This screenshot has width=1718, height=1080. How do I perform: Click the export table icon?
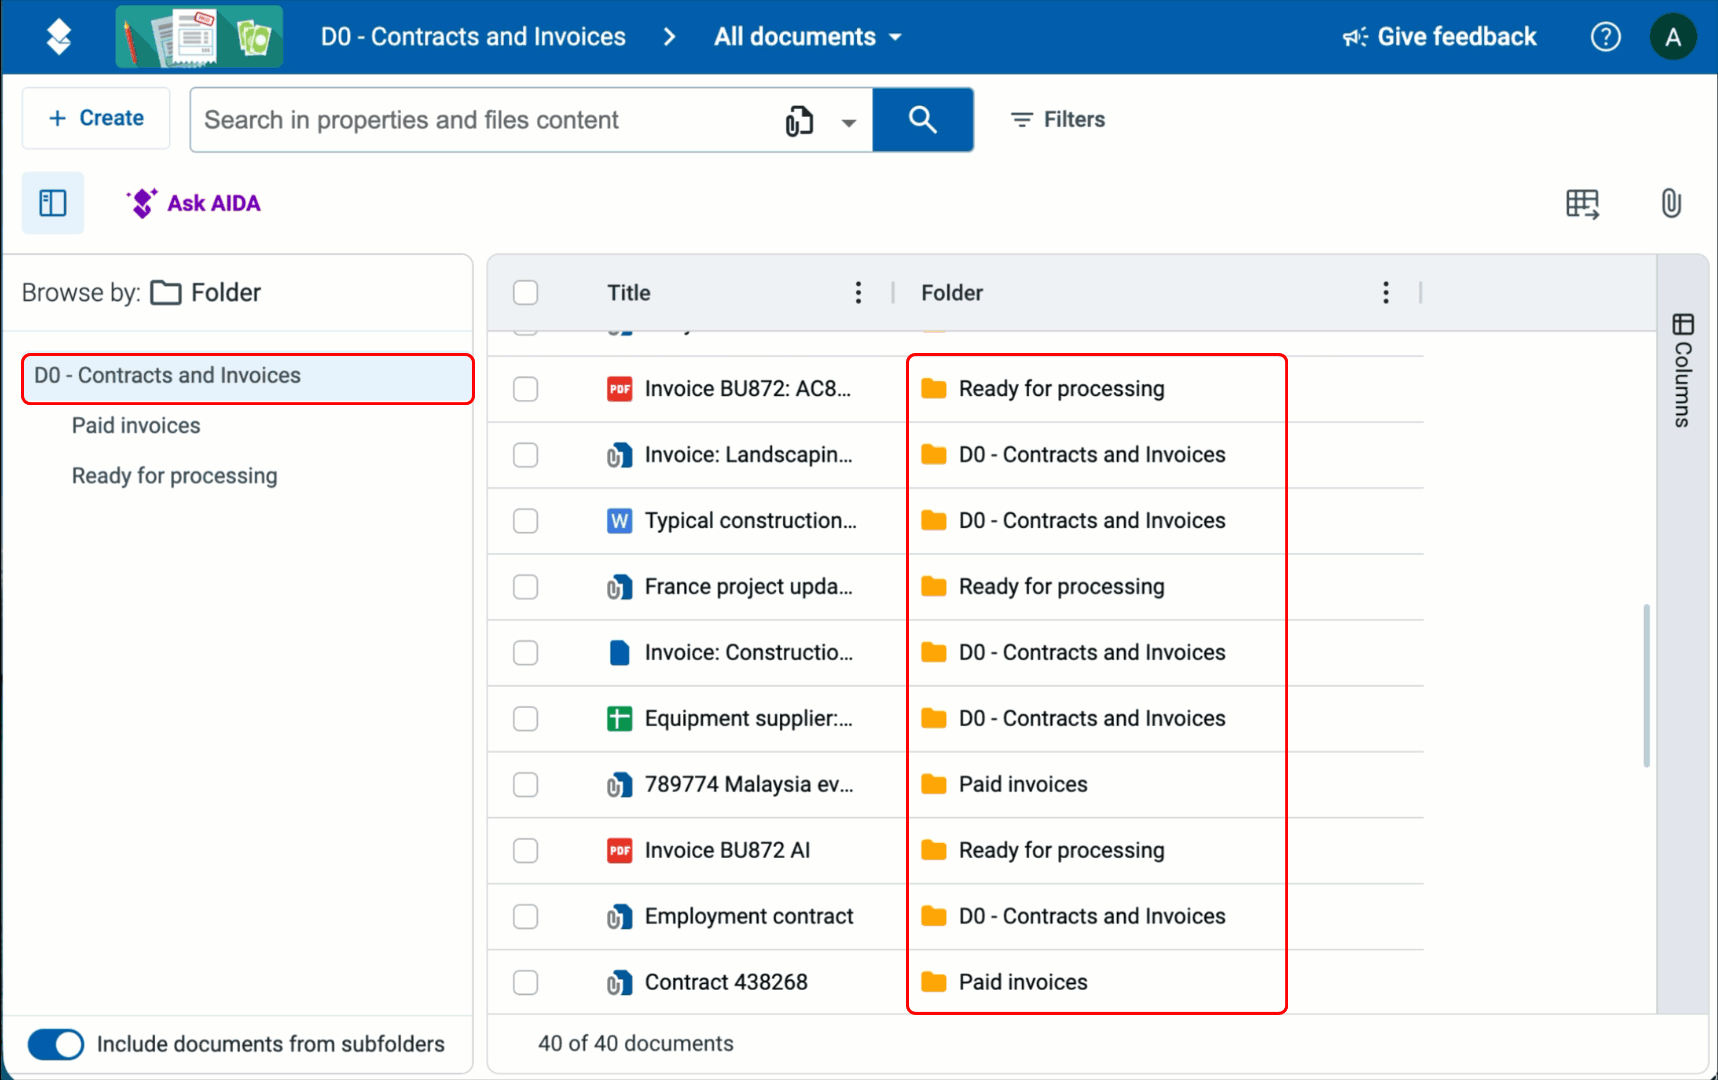click(1582, 204)
